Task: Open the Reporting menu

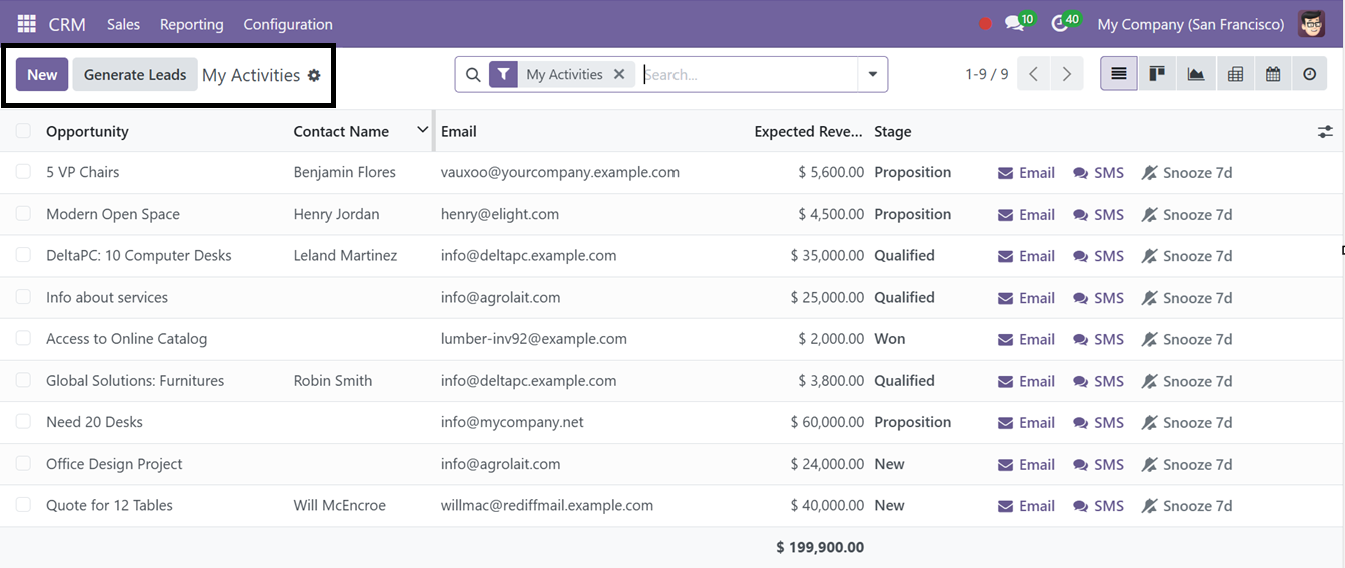Action: click(191, 24)
